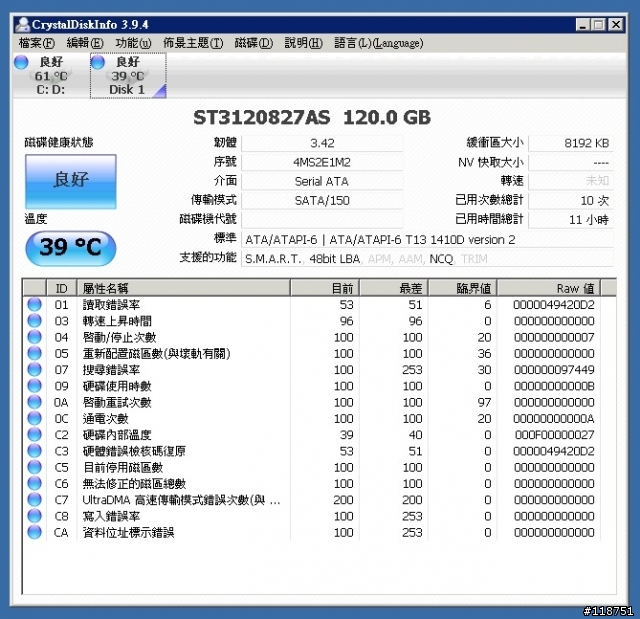Click status orb for ID C7 UltraDMA row
Viewport: 640px width, 619px height.
(x=35, y=500)
